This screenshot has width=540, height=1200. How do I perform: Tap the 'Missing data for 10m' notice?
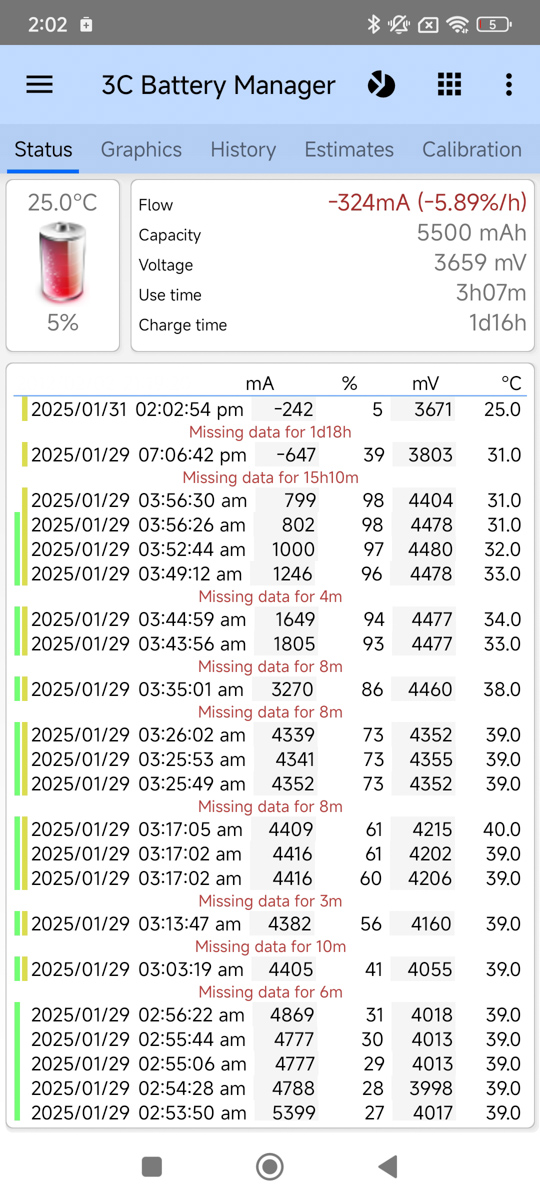point(270,947)
